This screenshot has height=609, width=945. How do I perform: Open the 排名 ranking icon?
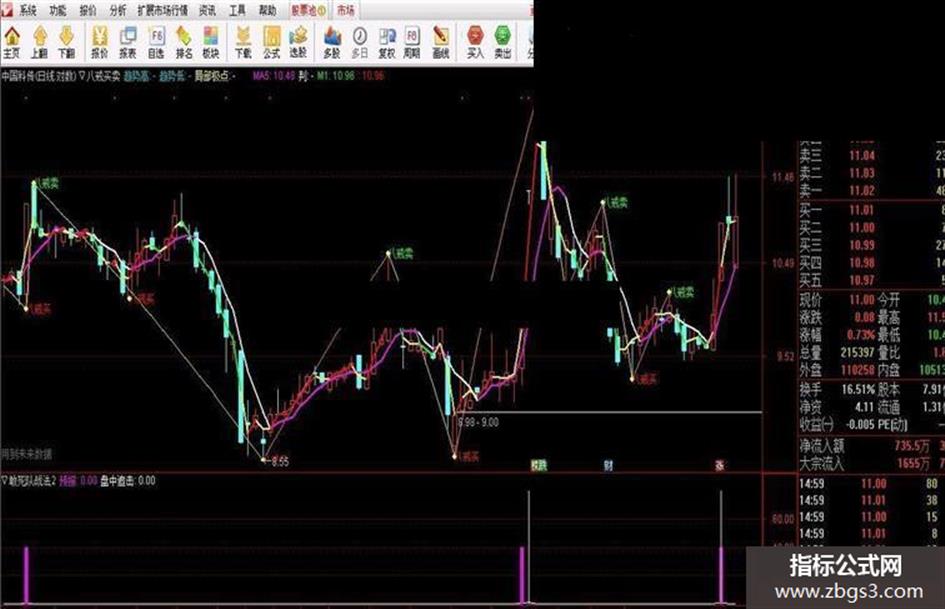tap(184, 43)
